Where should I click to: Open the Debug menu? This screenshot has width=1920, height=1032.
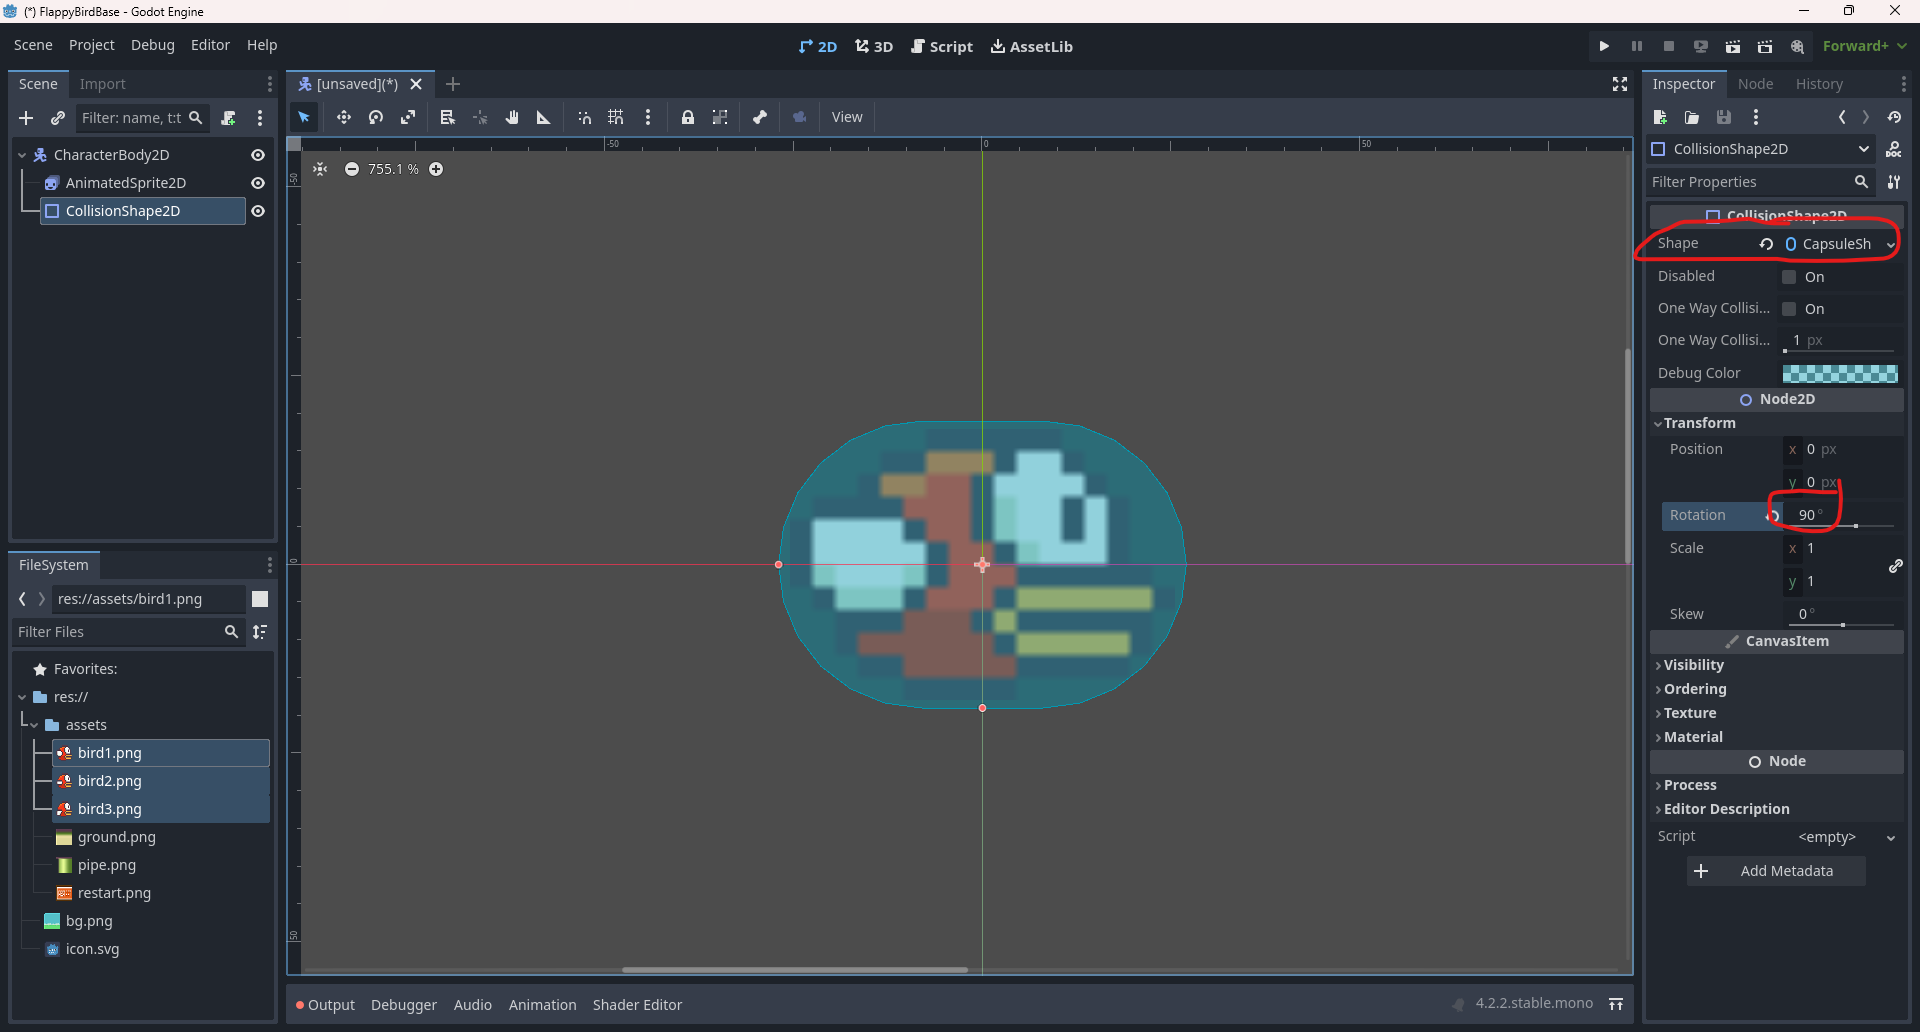[152, 45]
